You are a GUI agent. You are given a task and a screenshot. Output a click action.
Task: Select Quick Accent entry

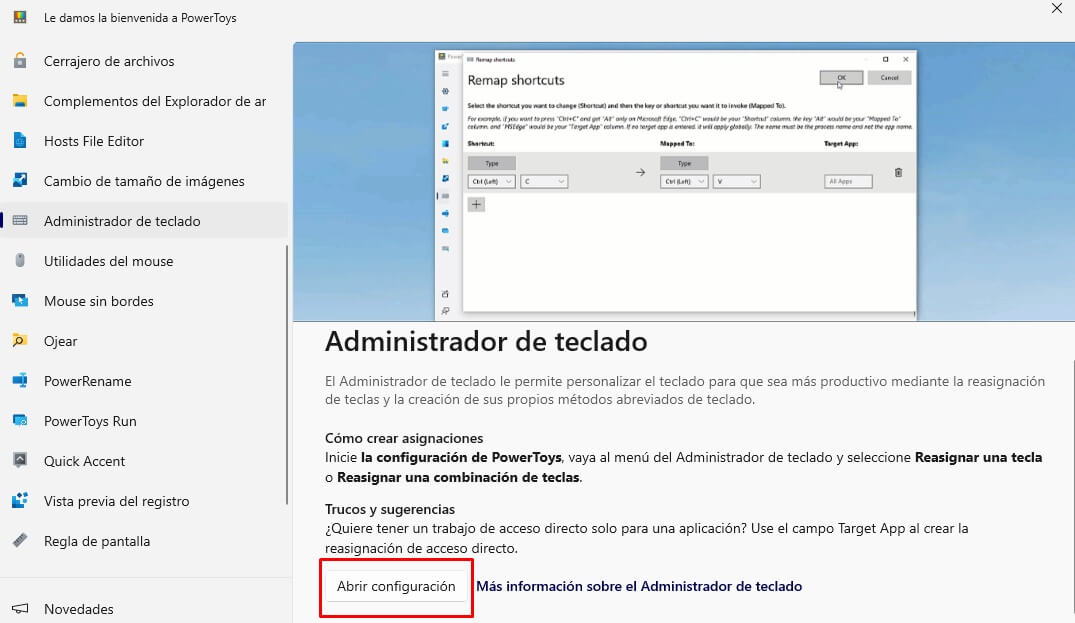pyautogui.click(x=144, y=461)
